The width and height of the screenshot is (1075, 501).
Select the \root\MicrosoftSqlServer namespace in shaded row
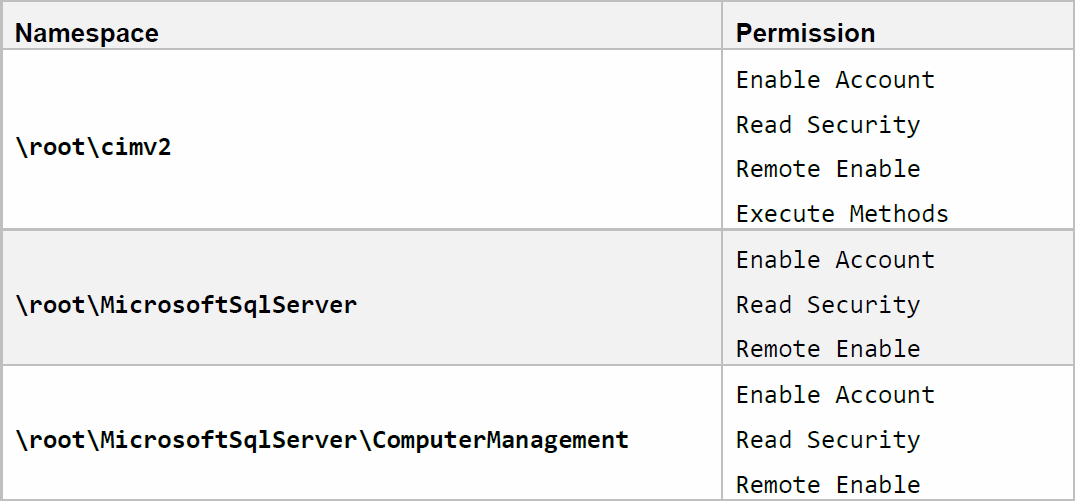(186, 305)
